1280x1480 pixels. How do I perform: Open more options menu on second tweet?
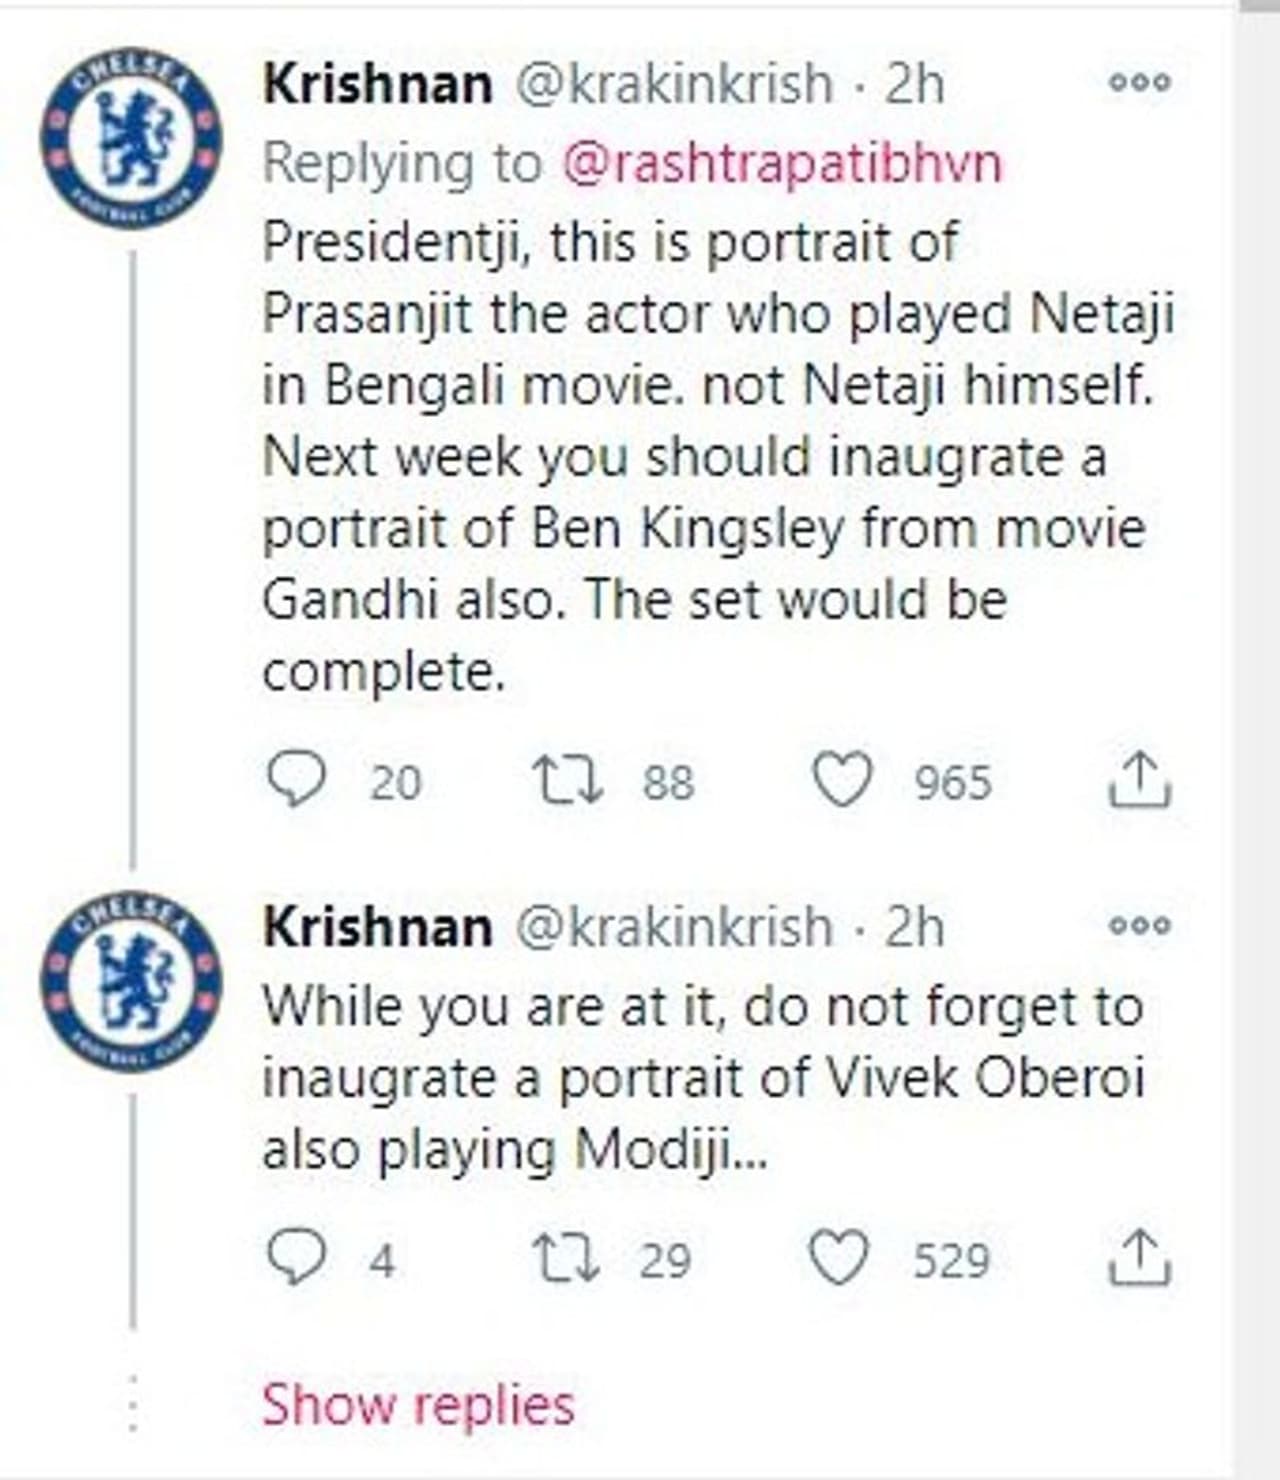tap(1139, 925)
